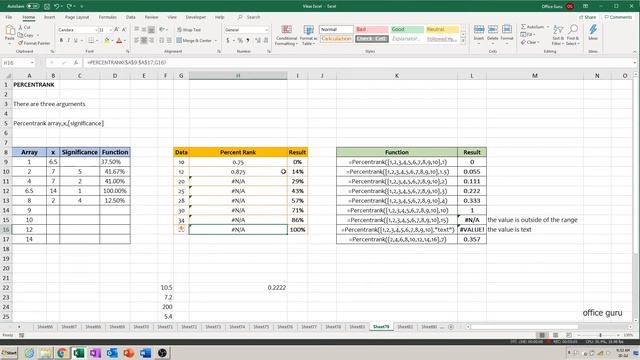
Task: Open the Borders dropdown arrow
Action: [98, 41]
